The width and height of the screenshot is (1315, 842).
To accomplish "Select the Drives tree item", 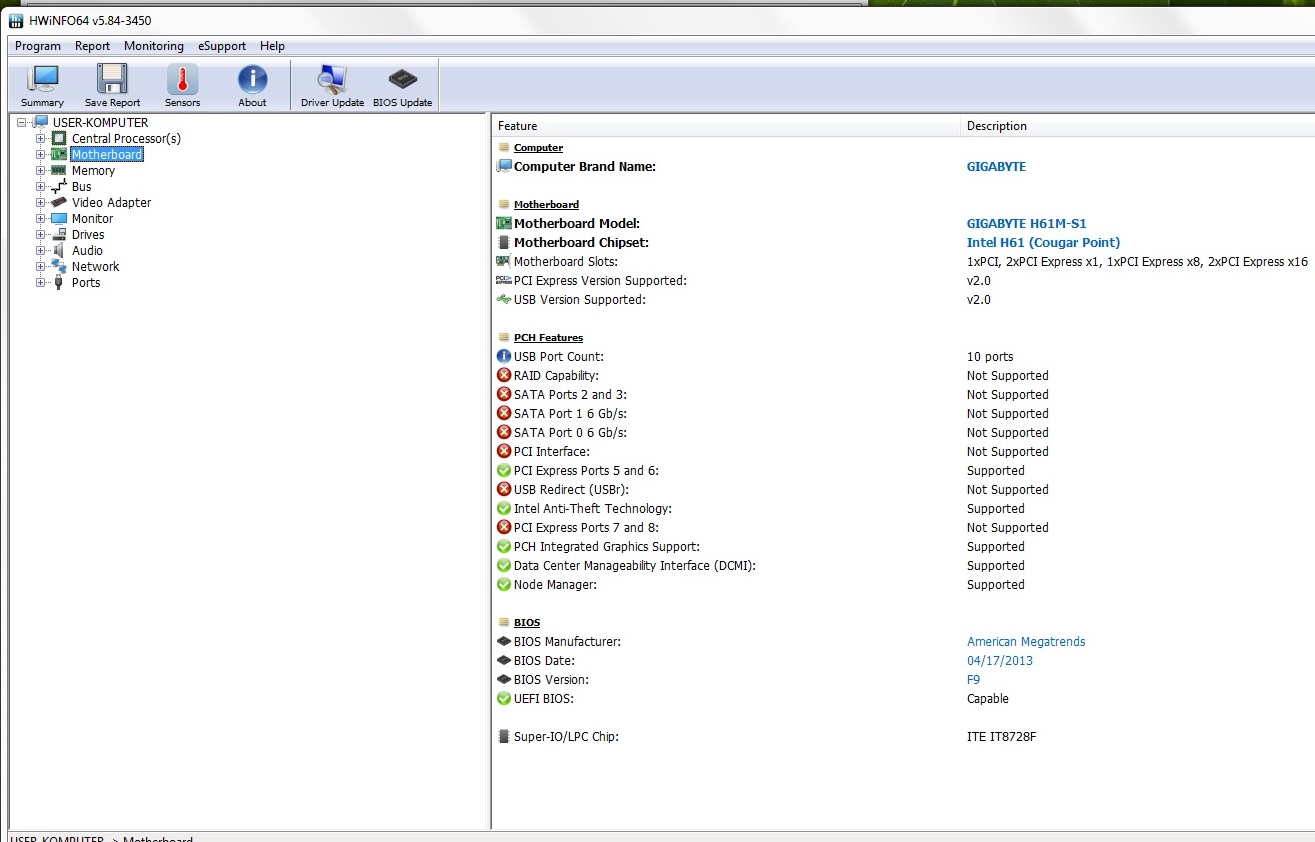I will click(88, 235).
